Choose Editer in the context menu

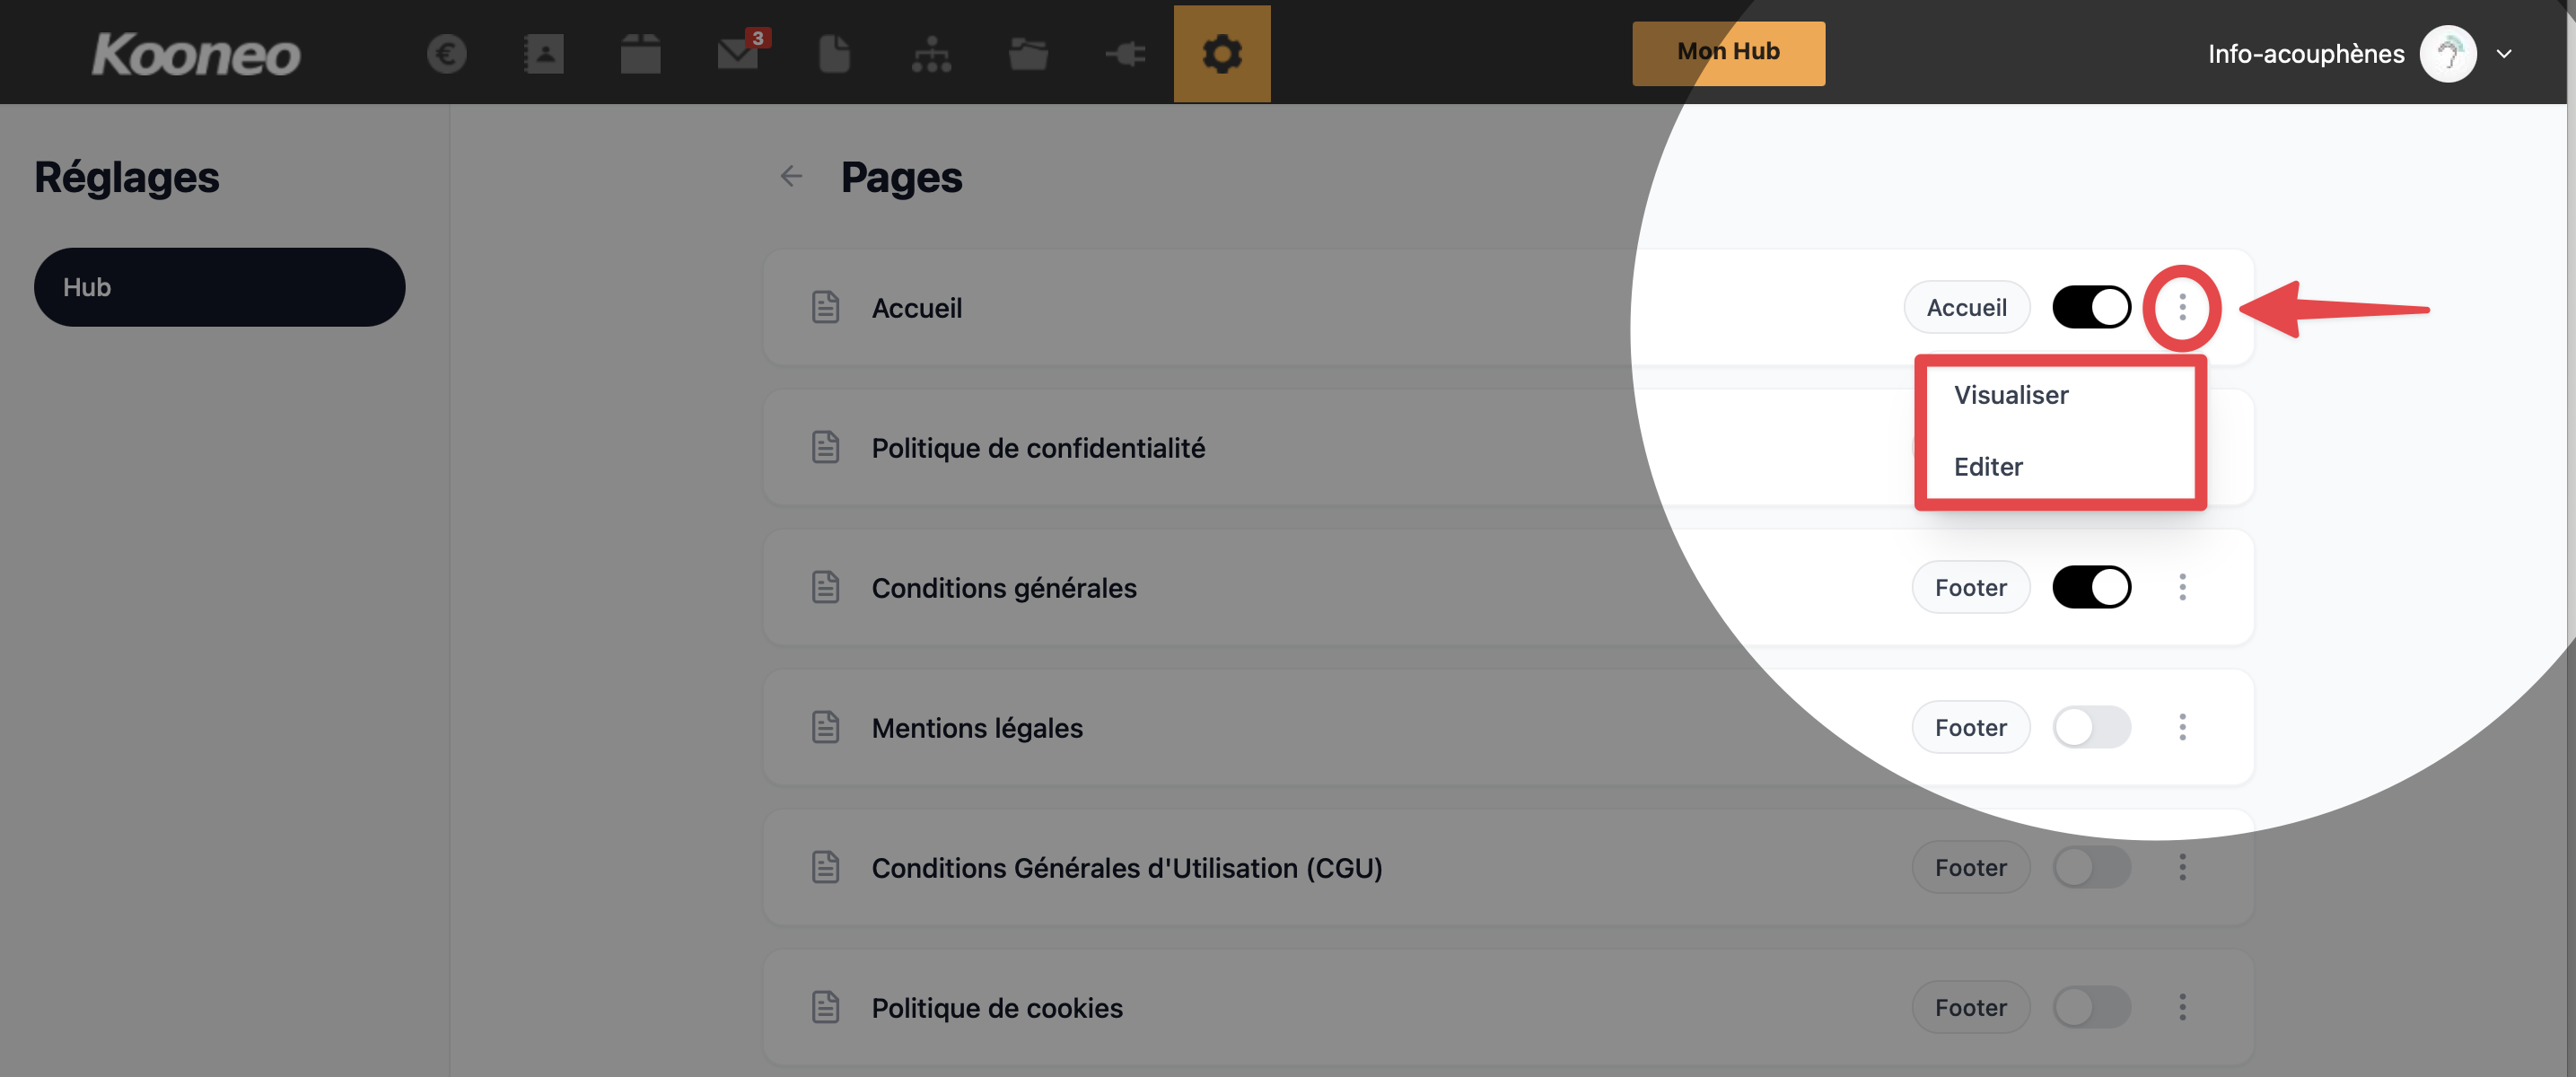pos(1988,467)
